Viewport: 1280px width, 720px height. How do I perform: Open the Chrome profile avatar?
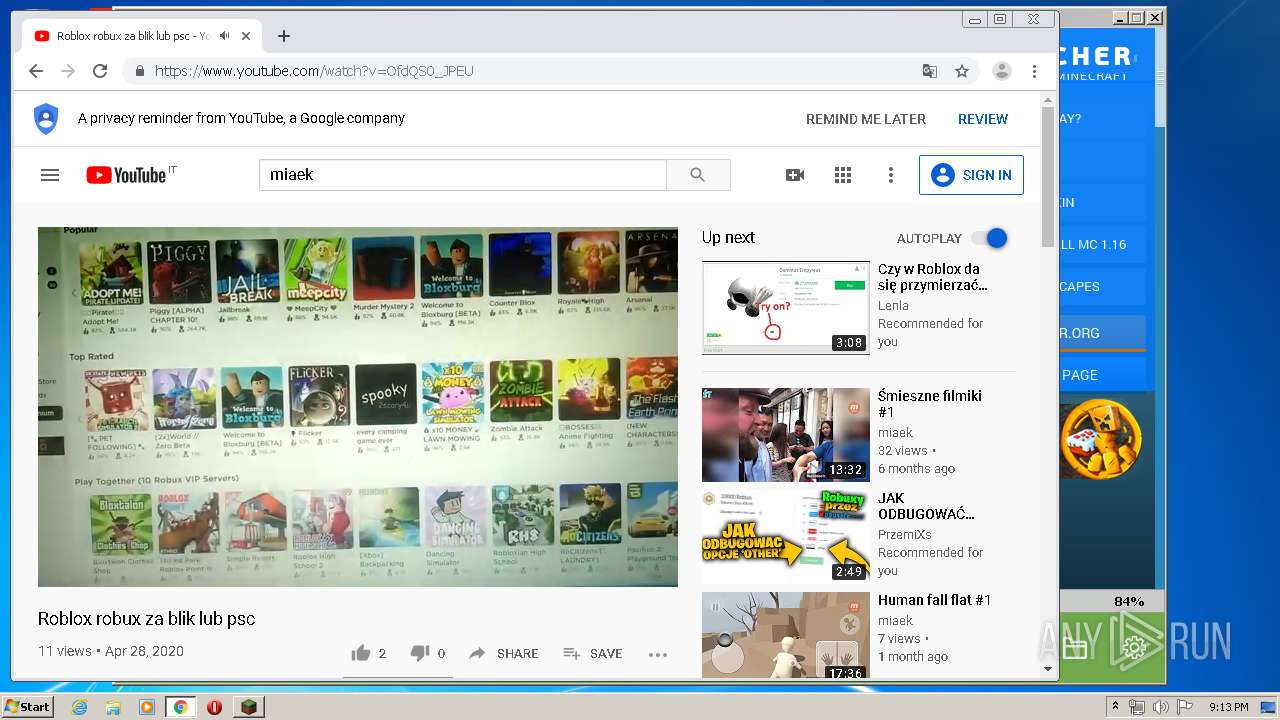click(x=1001, y=71)
